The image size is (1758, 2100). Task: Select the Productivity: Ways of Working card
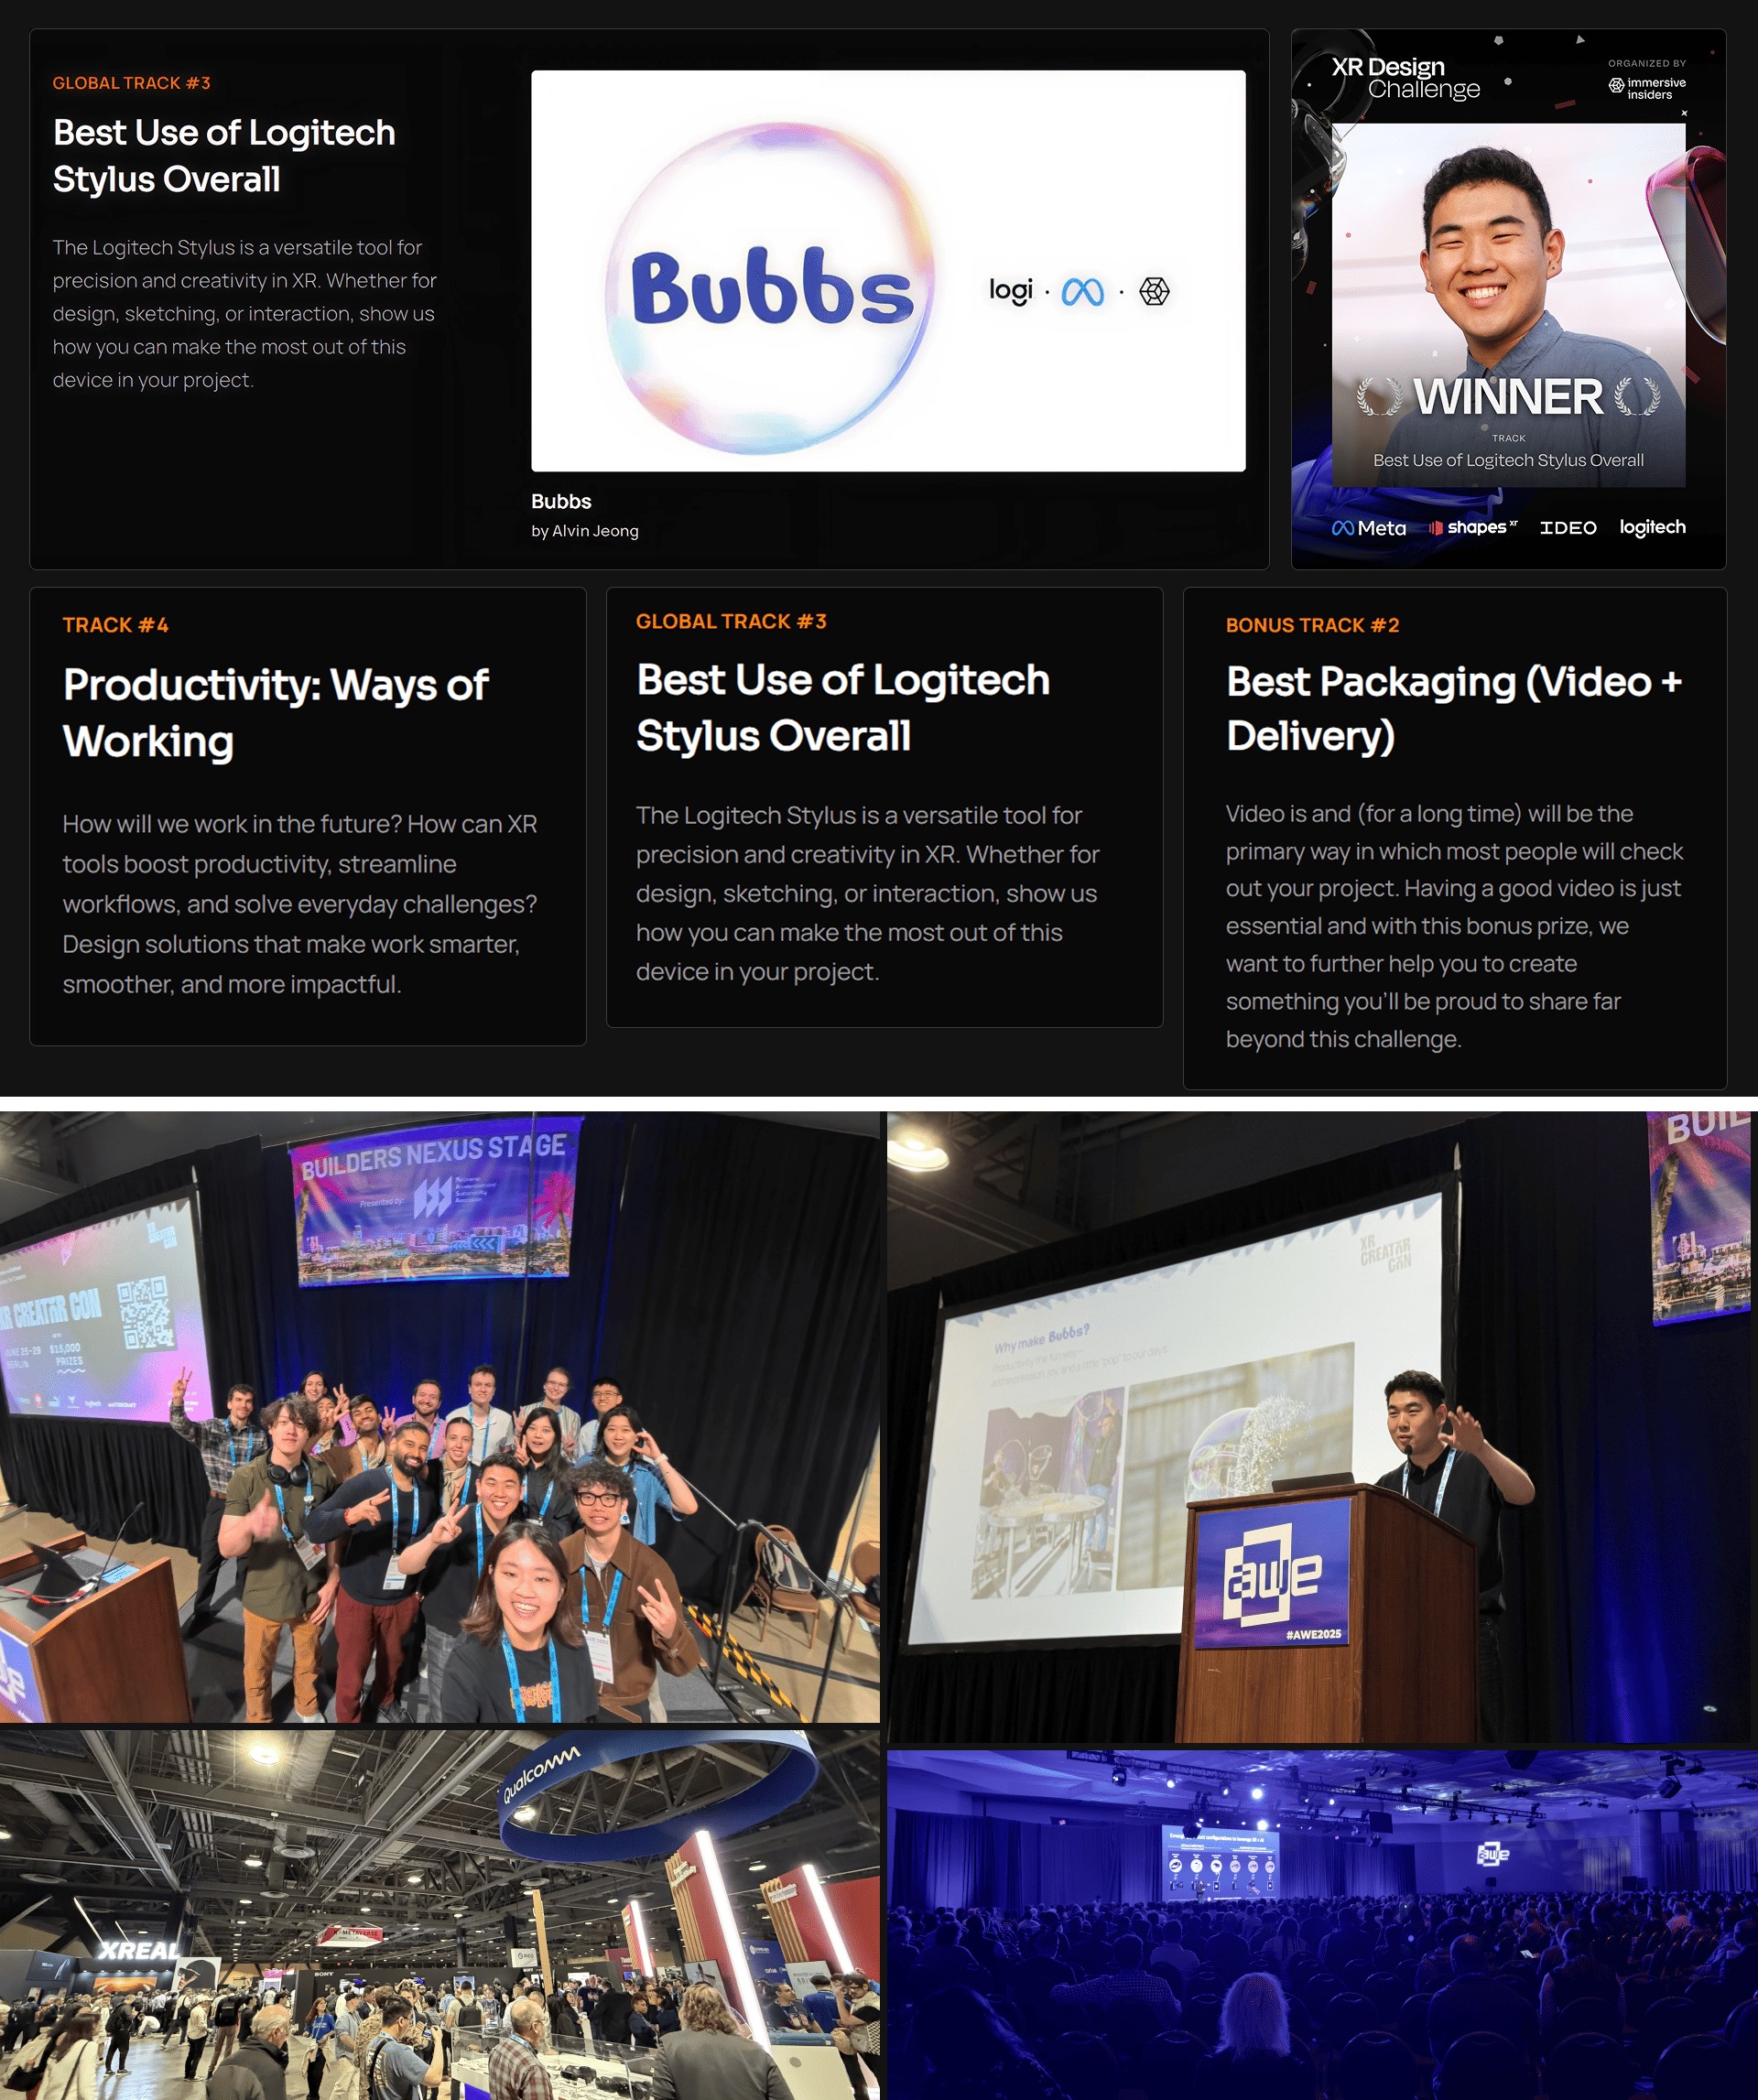(x=308, y=816)
